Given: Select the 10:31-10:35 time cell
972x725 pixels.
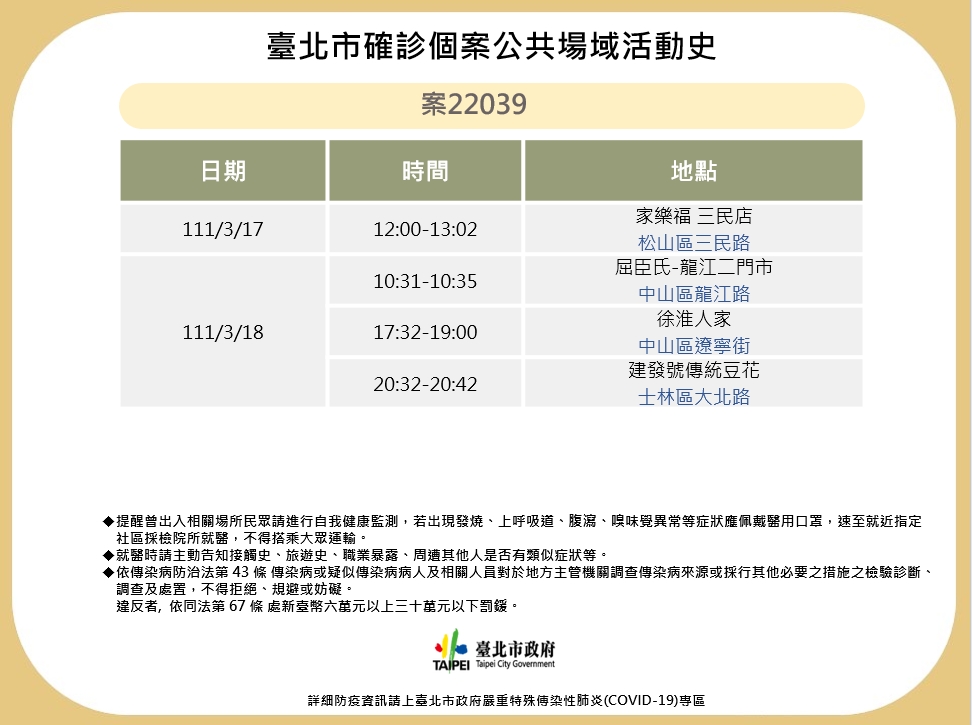Looking at the screenshot, I should 425,281.
